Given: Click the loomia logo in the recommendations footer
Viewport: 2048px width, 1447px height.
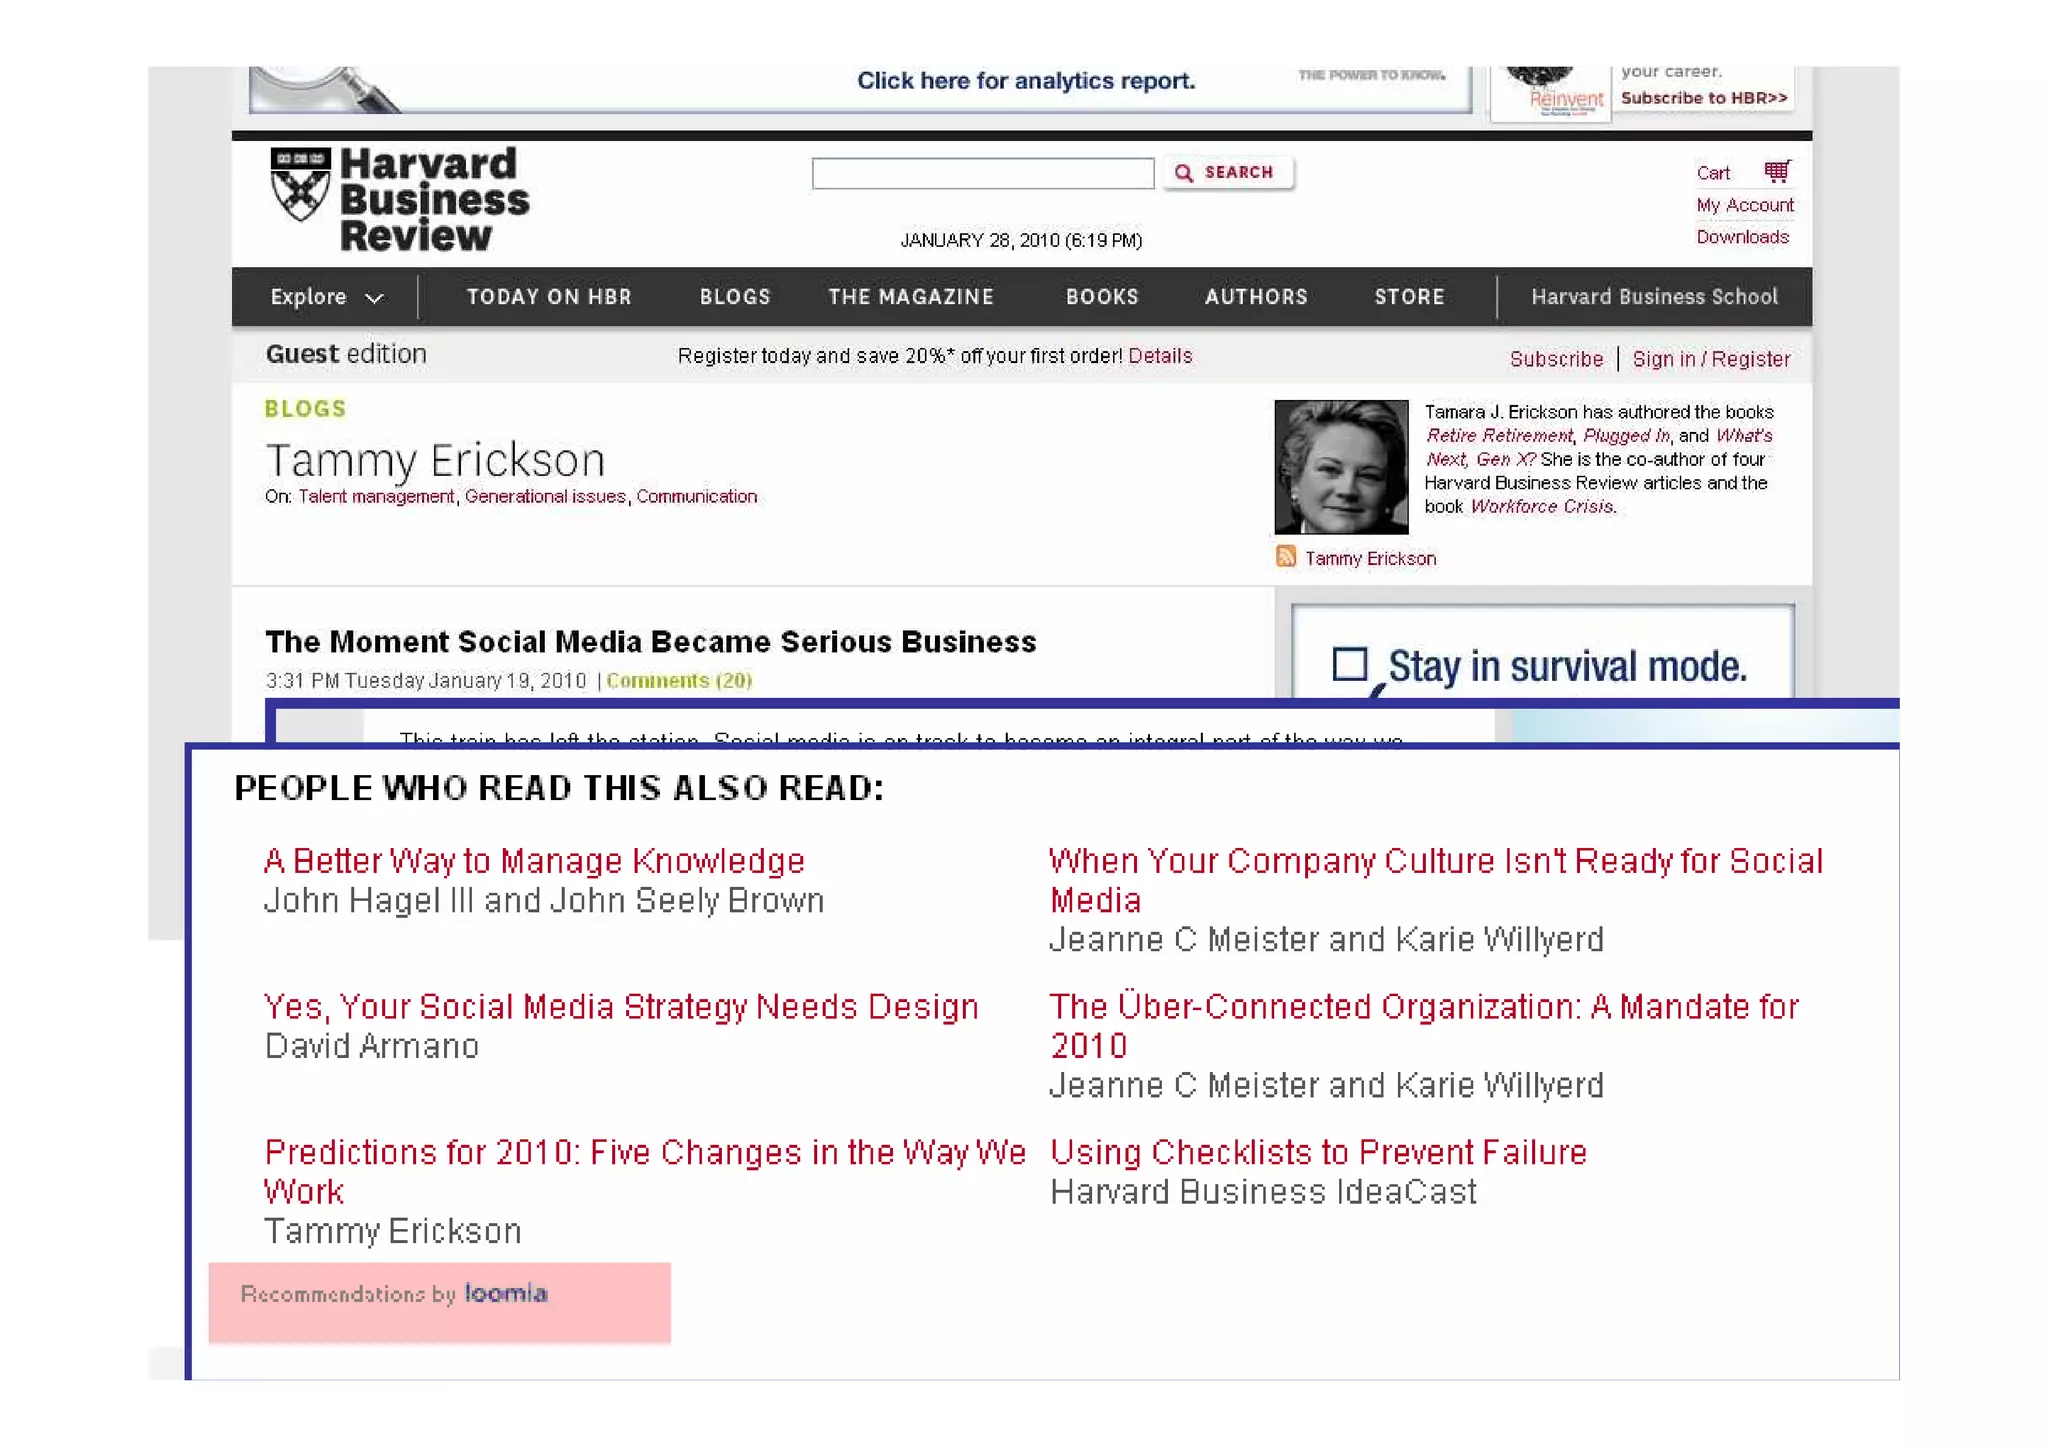Looking at the screenshot, I should click(x=505, y=1293).
